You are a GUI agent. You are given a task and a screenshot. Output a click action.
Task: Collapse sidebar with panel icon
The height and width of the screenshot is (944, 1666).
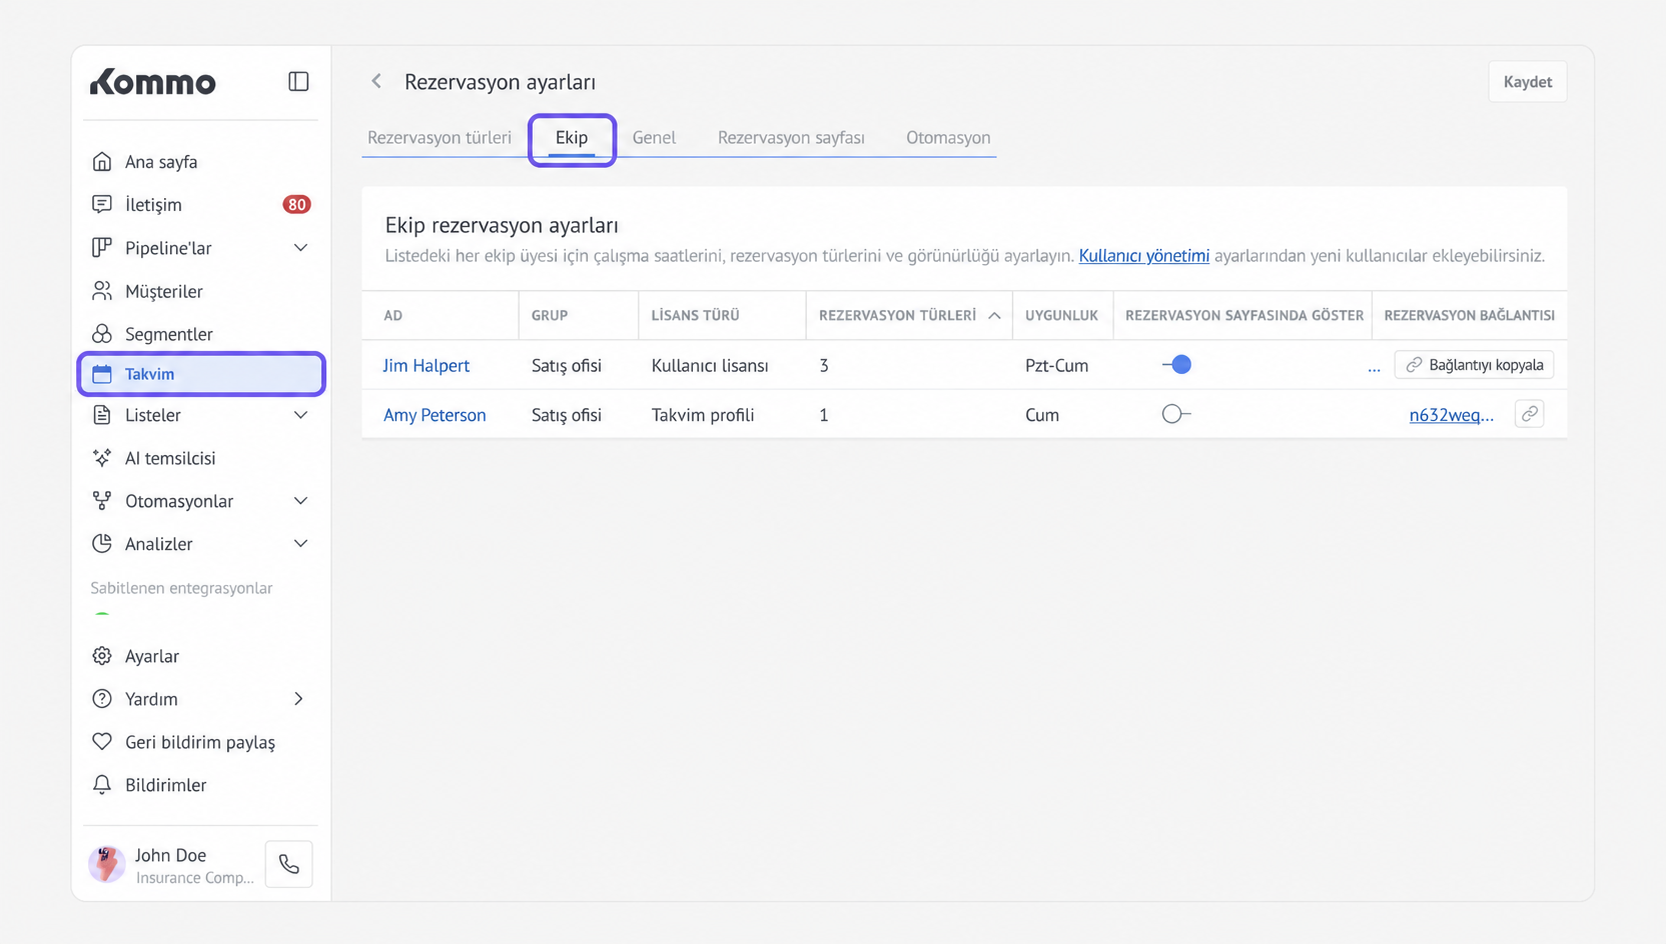298,81
